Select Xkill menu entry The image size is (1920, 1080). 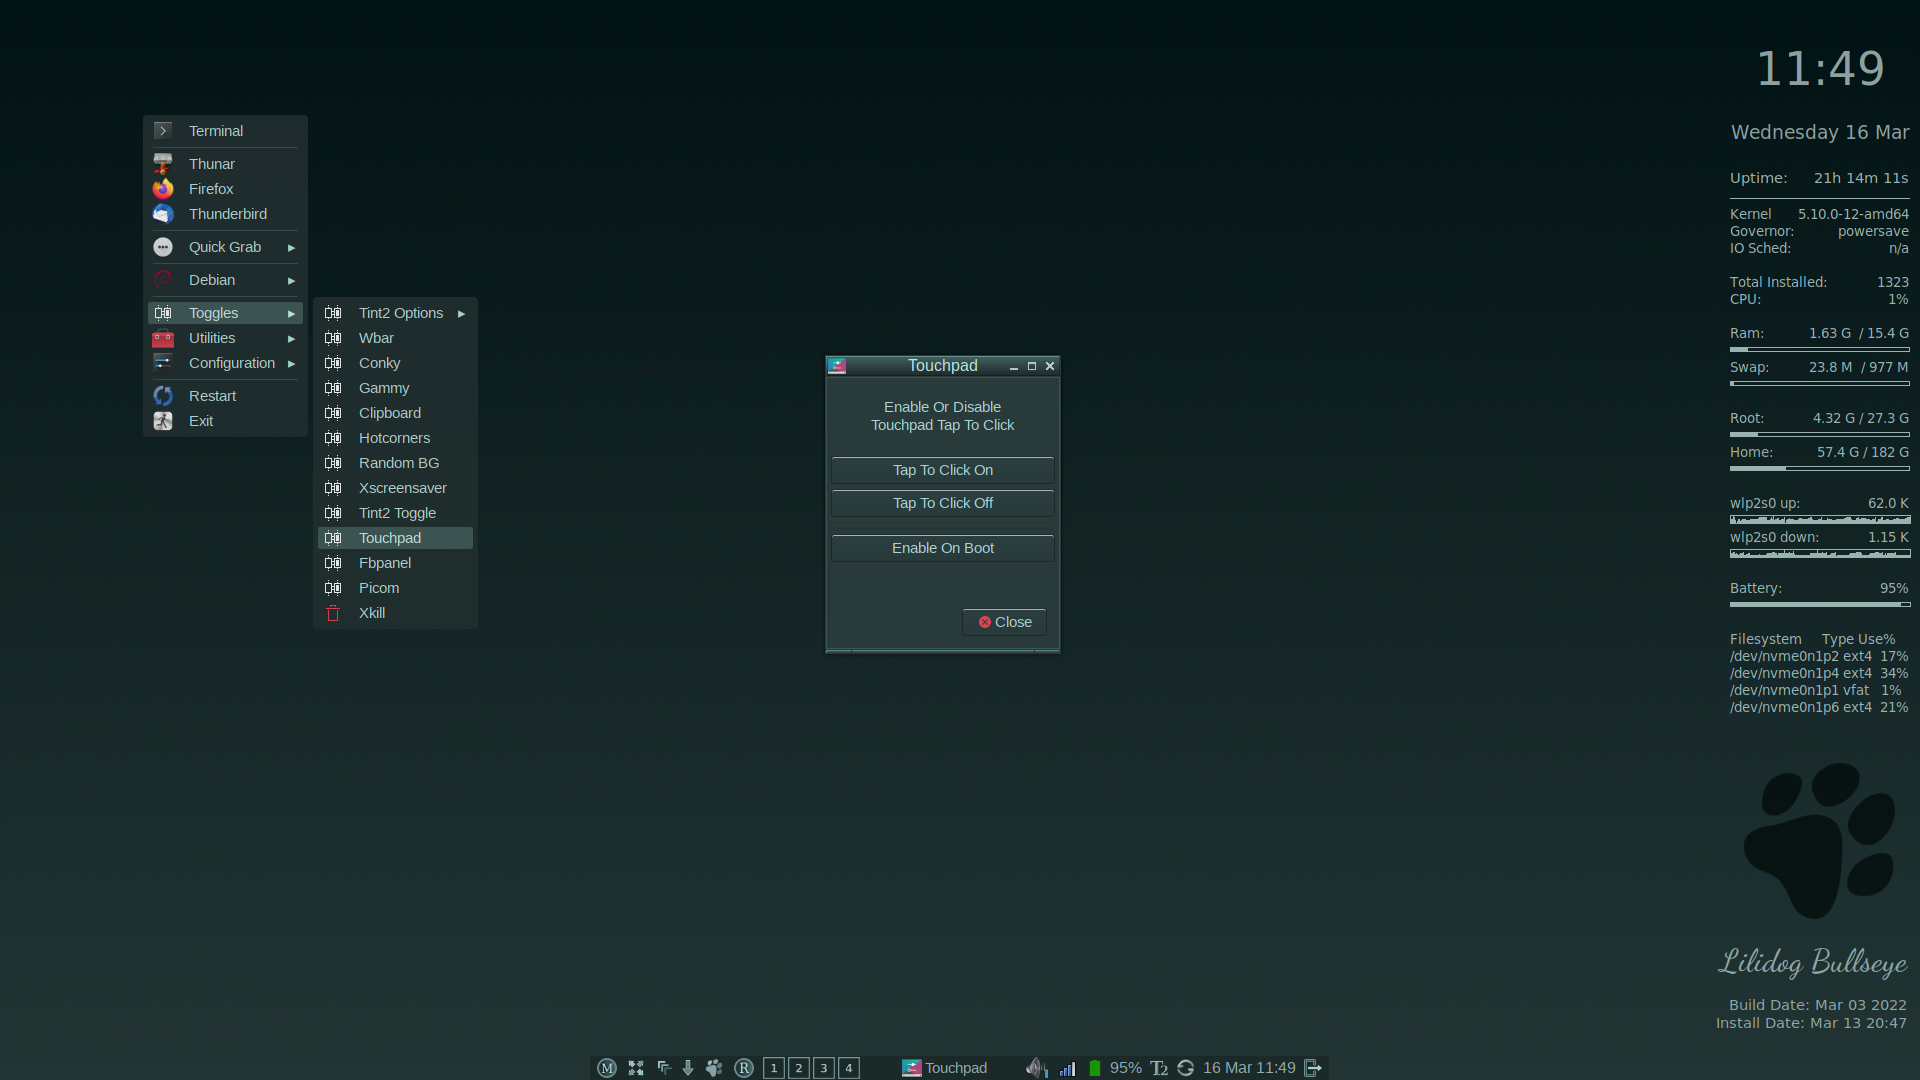[372, 613]
